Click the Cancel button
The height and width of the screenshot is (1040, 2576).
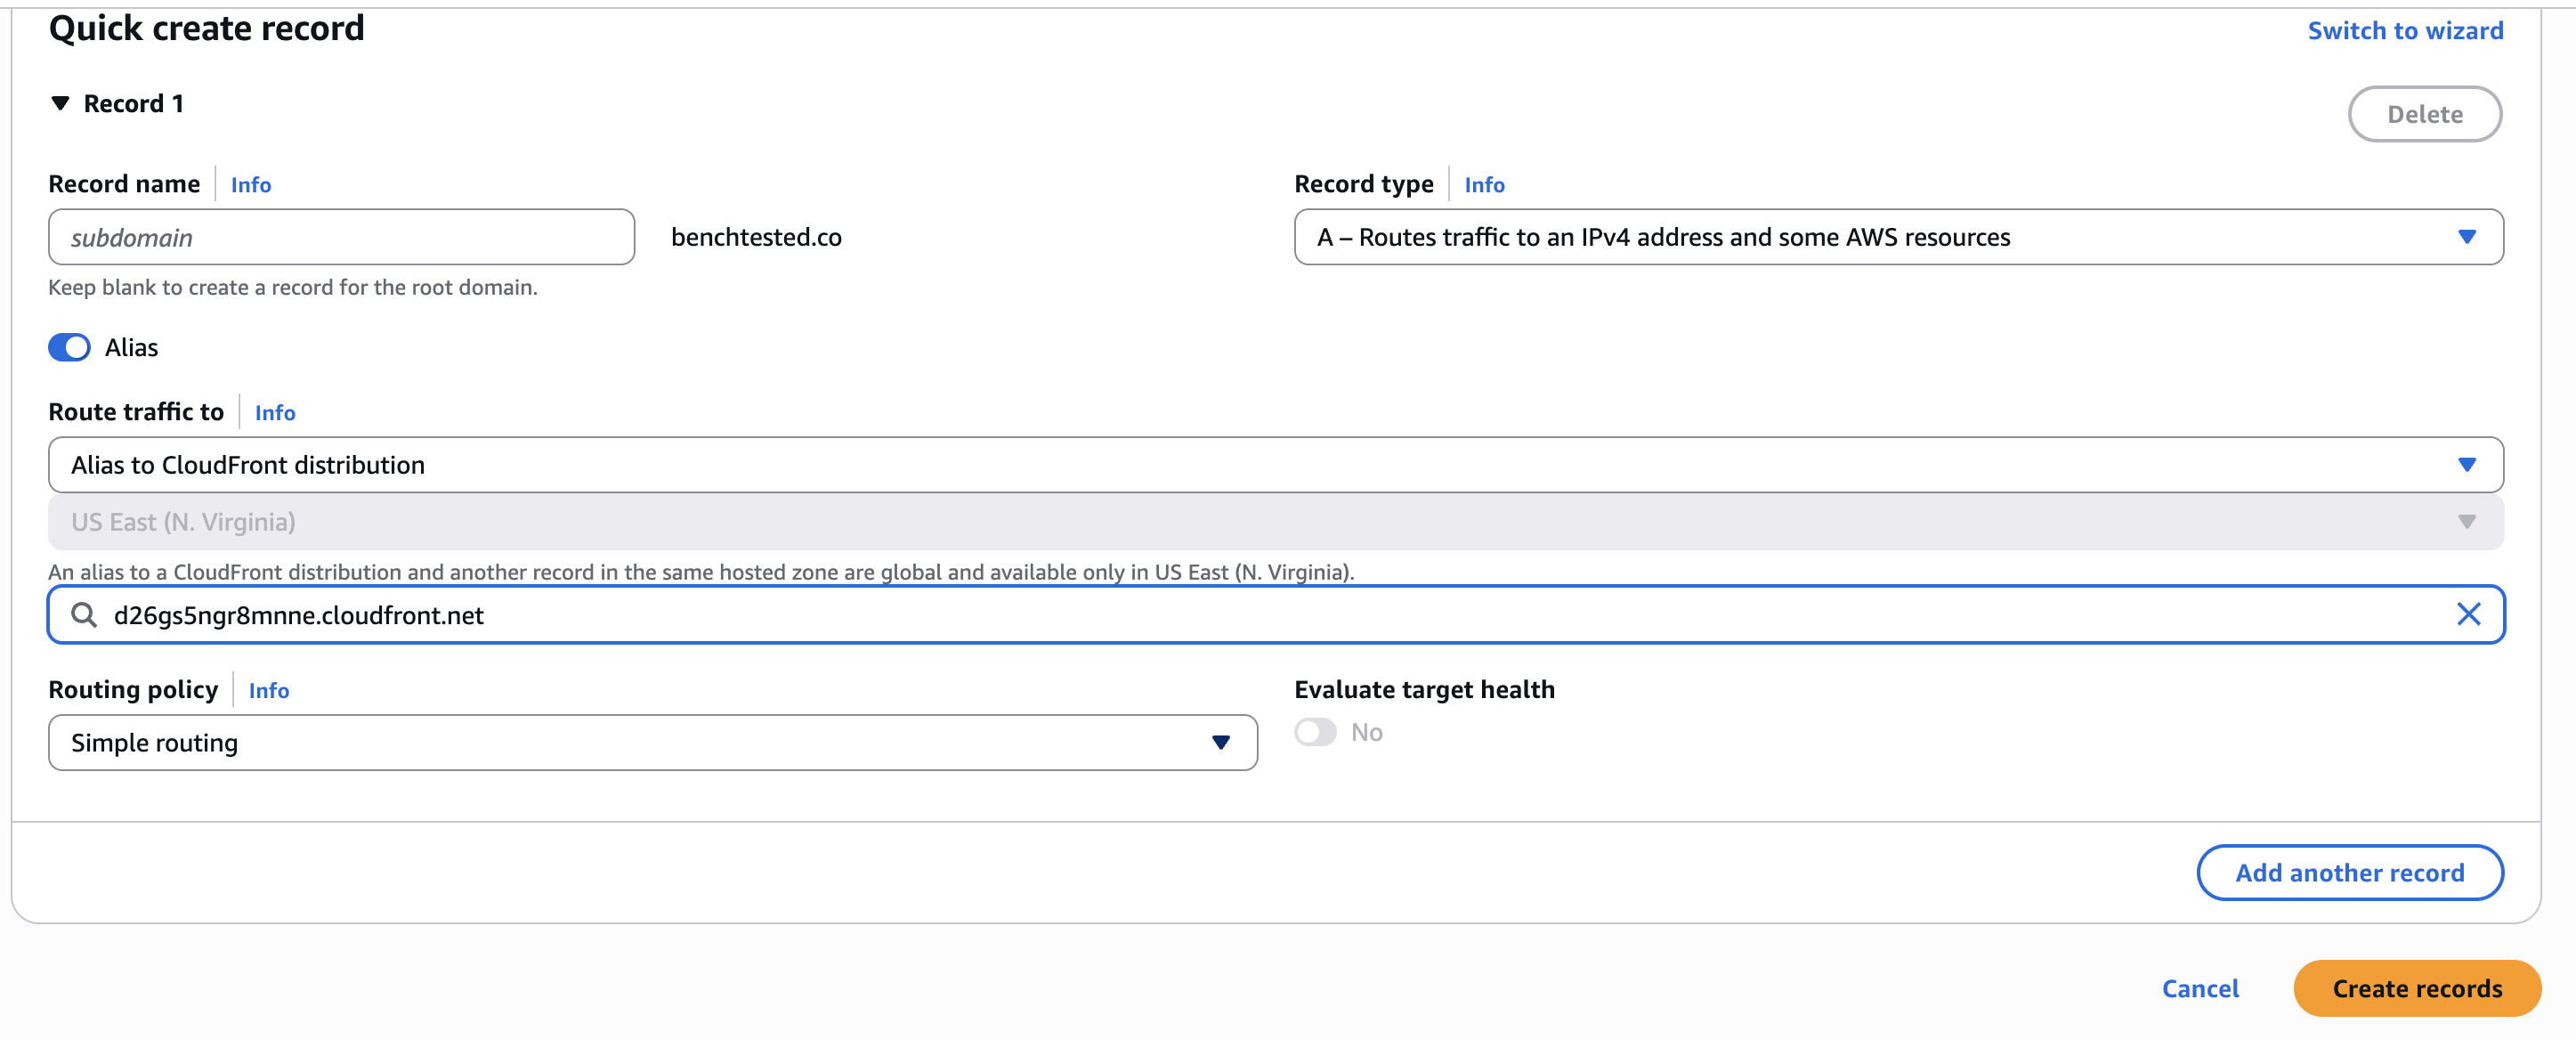[x=2200, y=988]
